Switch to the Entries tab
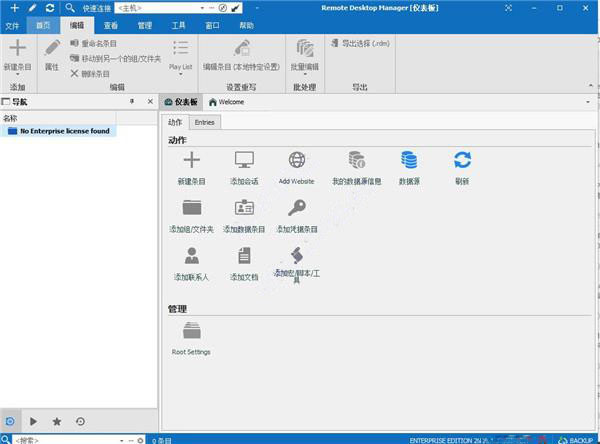This screenshot has height=444, width=600. (x=204, y=122)
